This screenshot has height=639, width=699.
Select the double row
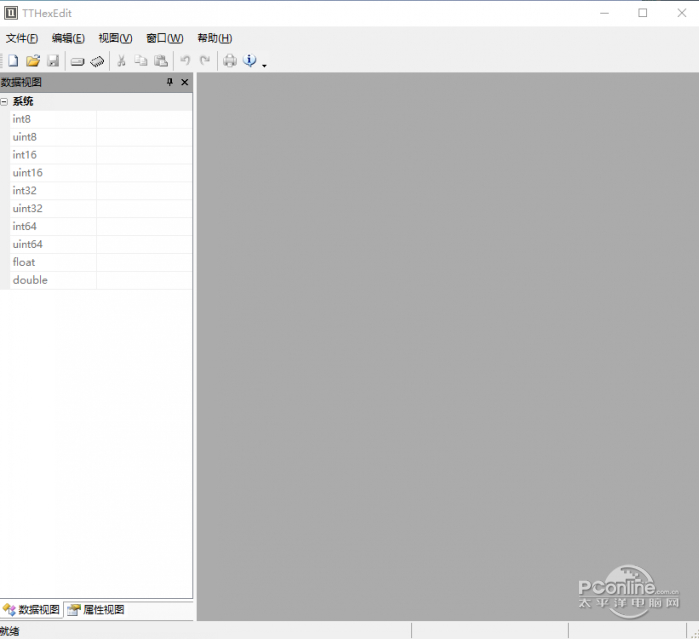coord(101,280)
